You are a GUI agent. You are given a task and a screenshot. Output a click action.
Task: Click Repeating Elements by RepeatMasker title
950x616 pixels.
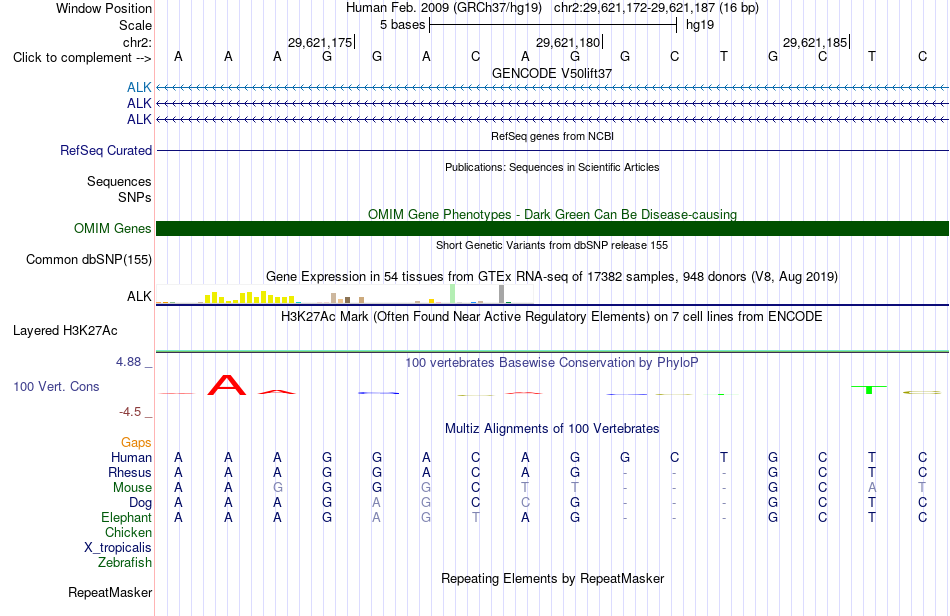click(552, 579)
